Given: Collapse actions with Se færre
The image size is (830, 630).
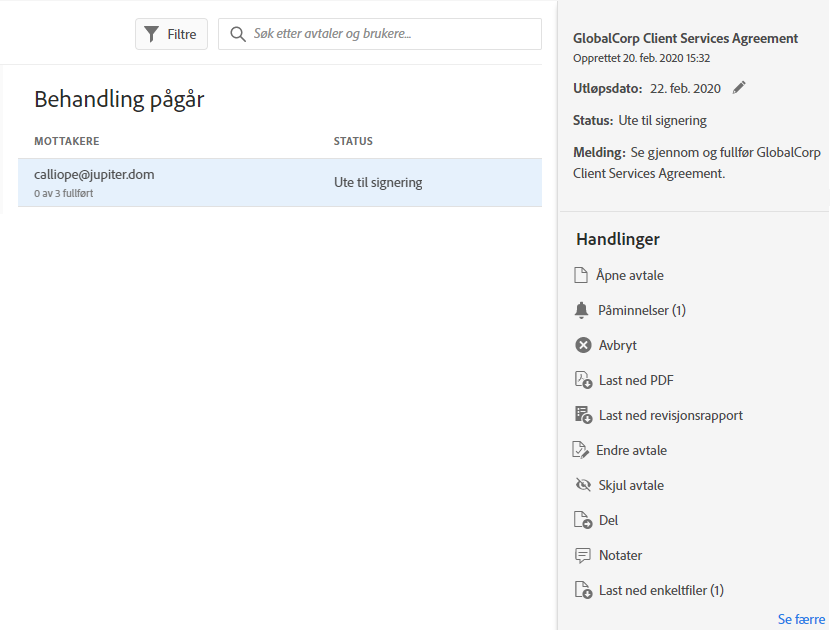Looking at the screenshot, I should 801,619.
